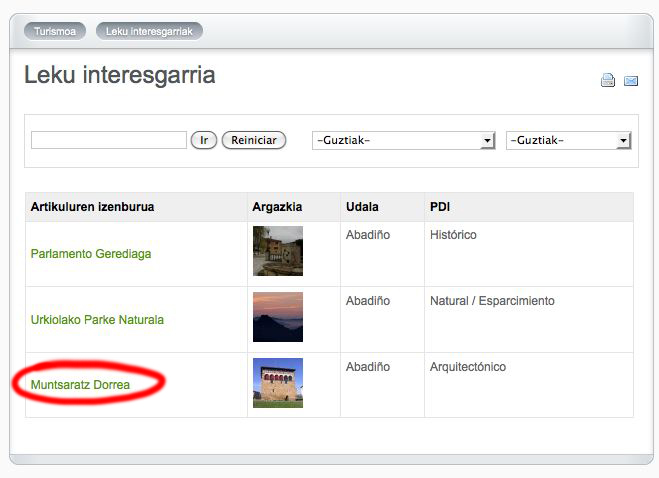Open the Urkiolako Parke Naturala link
The image size is (659, 478).
pos(97,320)
